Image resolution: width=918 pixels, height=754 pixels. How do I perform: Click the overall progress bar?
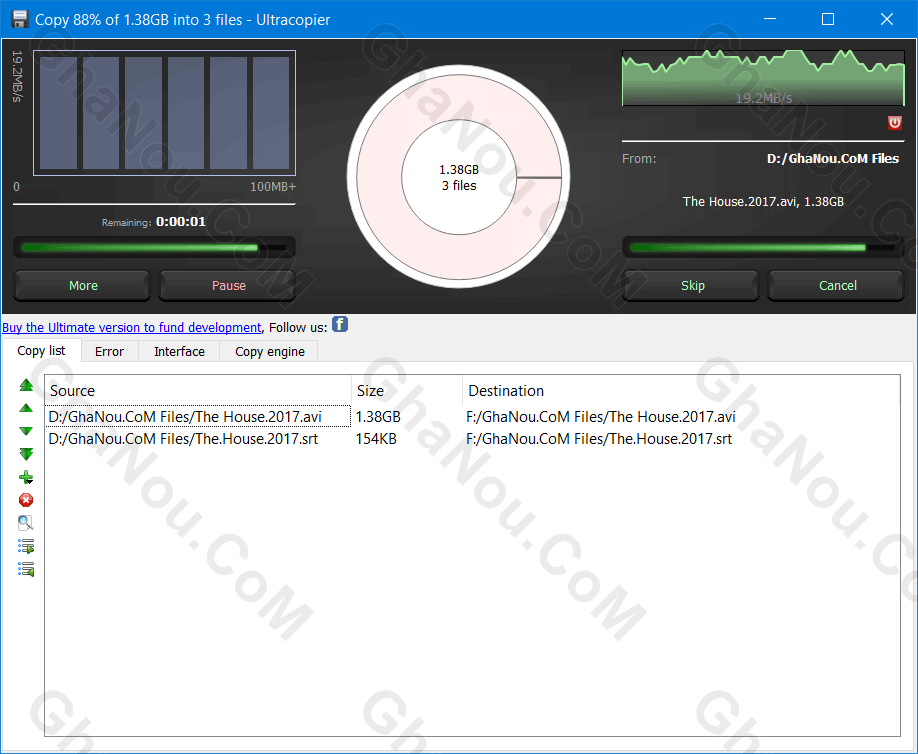154,248
